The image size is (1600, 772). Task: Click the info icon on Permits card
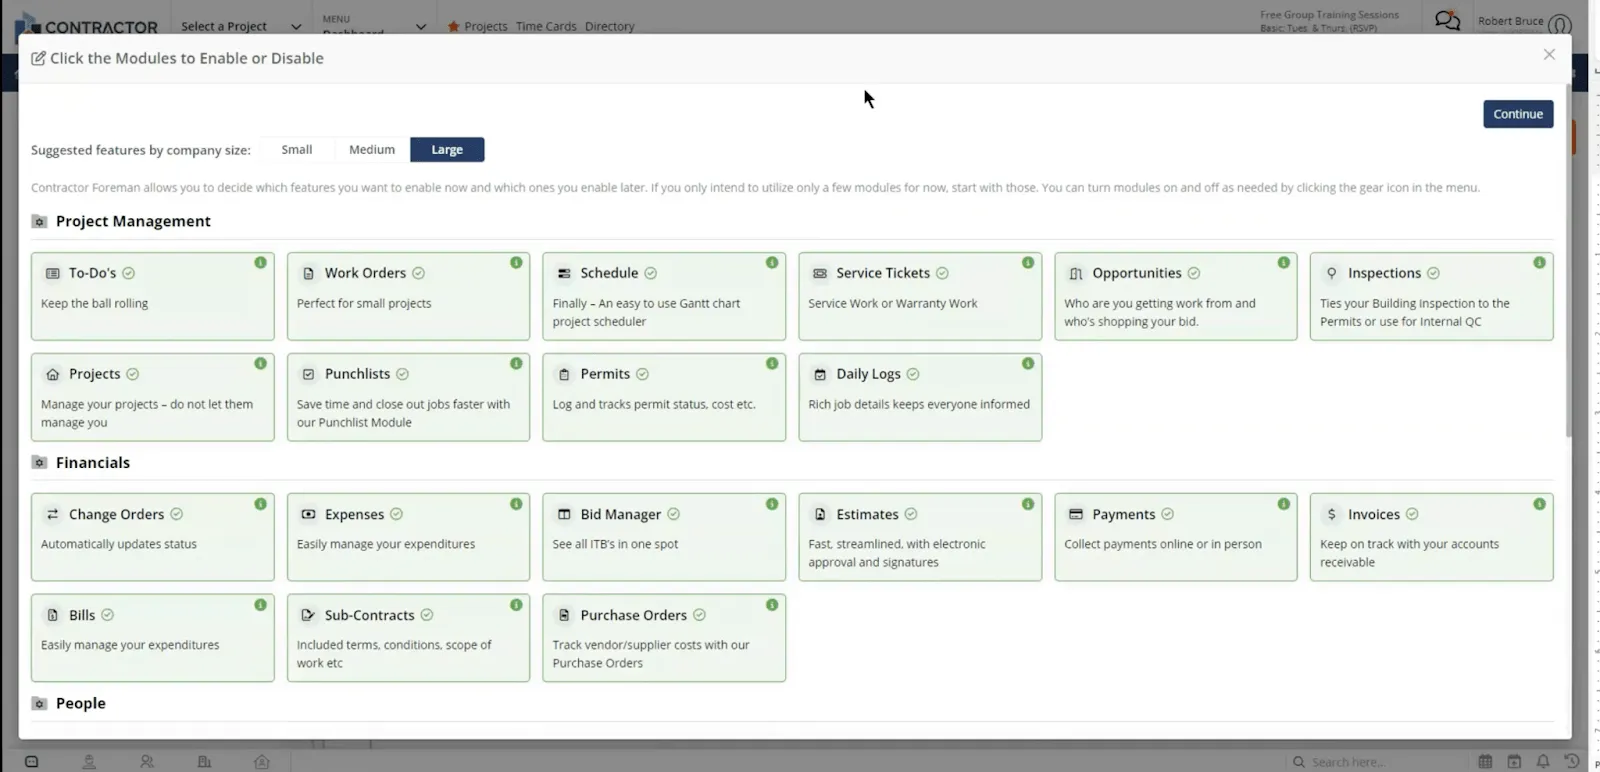772,364
